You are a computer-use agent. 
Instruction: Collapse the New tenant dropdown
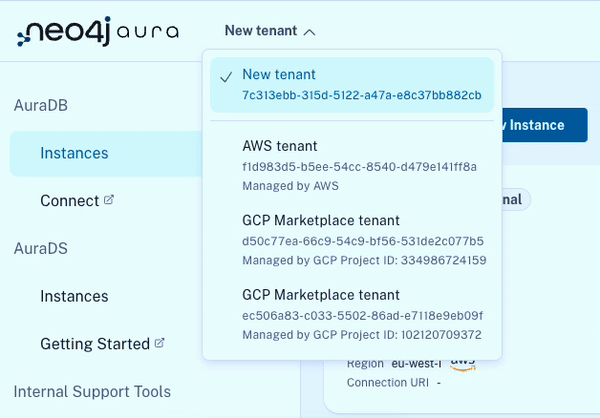(270, 31)
